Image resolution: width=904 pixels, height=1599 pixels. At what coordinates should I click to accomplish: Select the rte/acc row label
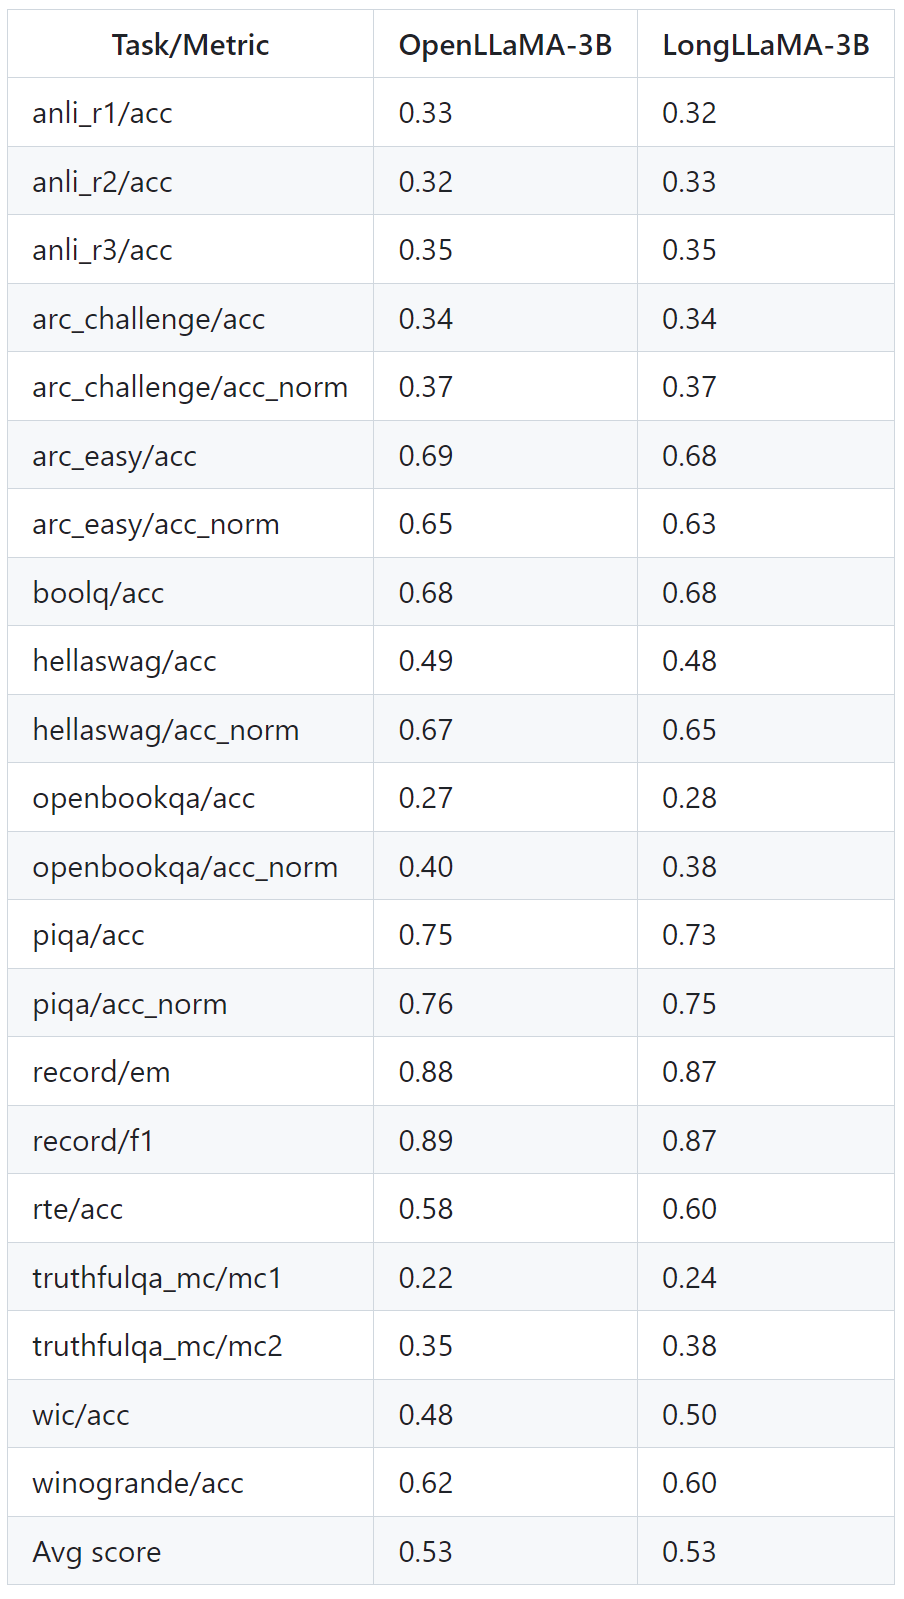pos(77,1209)
